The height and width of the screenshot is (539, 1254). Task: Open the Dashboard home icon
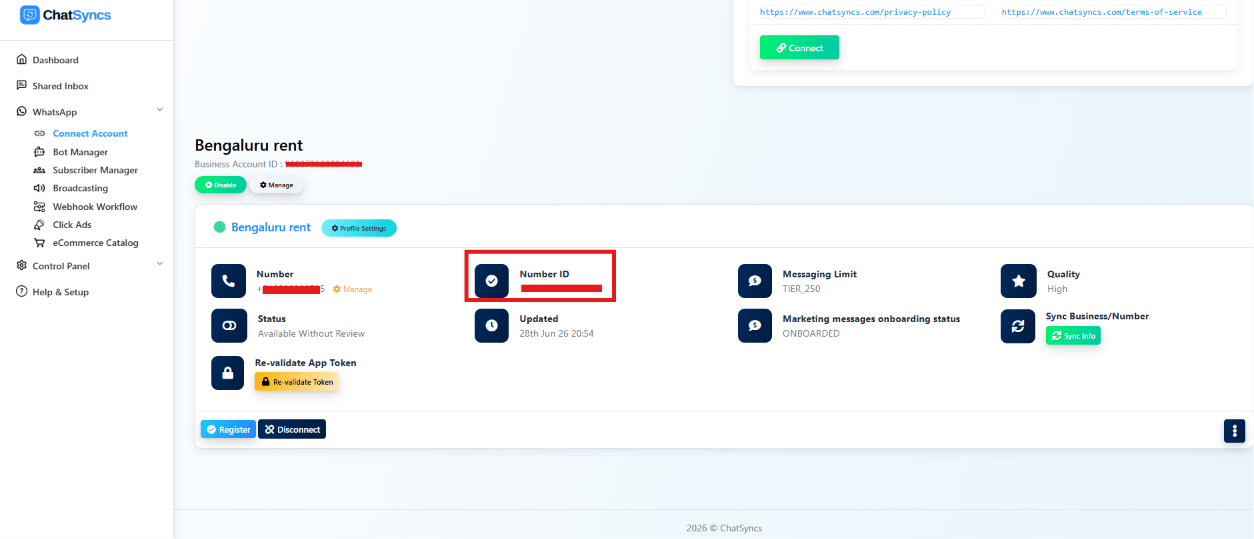[x=22, y=60]
